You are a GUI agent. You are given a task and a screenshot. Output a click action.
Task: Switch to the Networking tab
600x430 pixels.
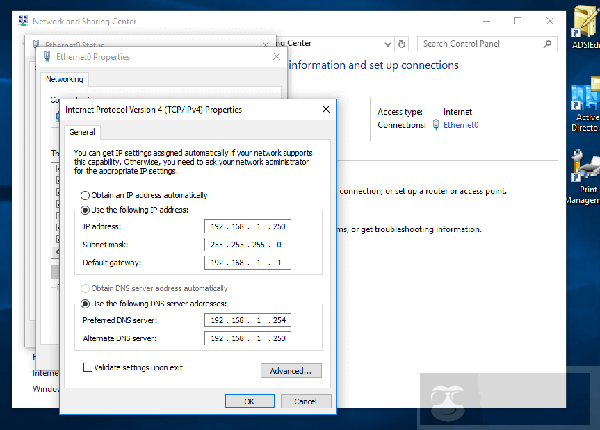pos(64,78)
